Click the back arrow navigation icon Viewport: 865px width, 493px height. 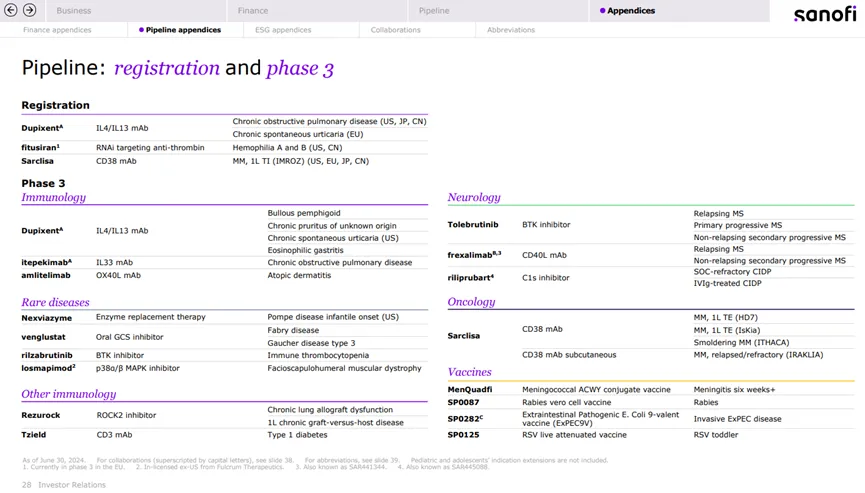click(x=11, y=10)
